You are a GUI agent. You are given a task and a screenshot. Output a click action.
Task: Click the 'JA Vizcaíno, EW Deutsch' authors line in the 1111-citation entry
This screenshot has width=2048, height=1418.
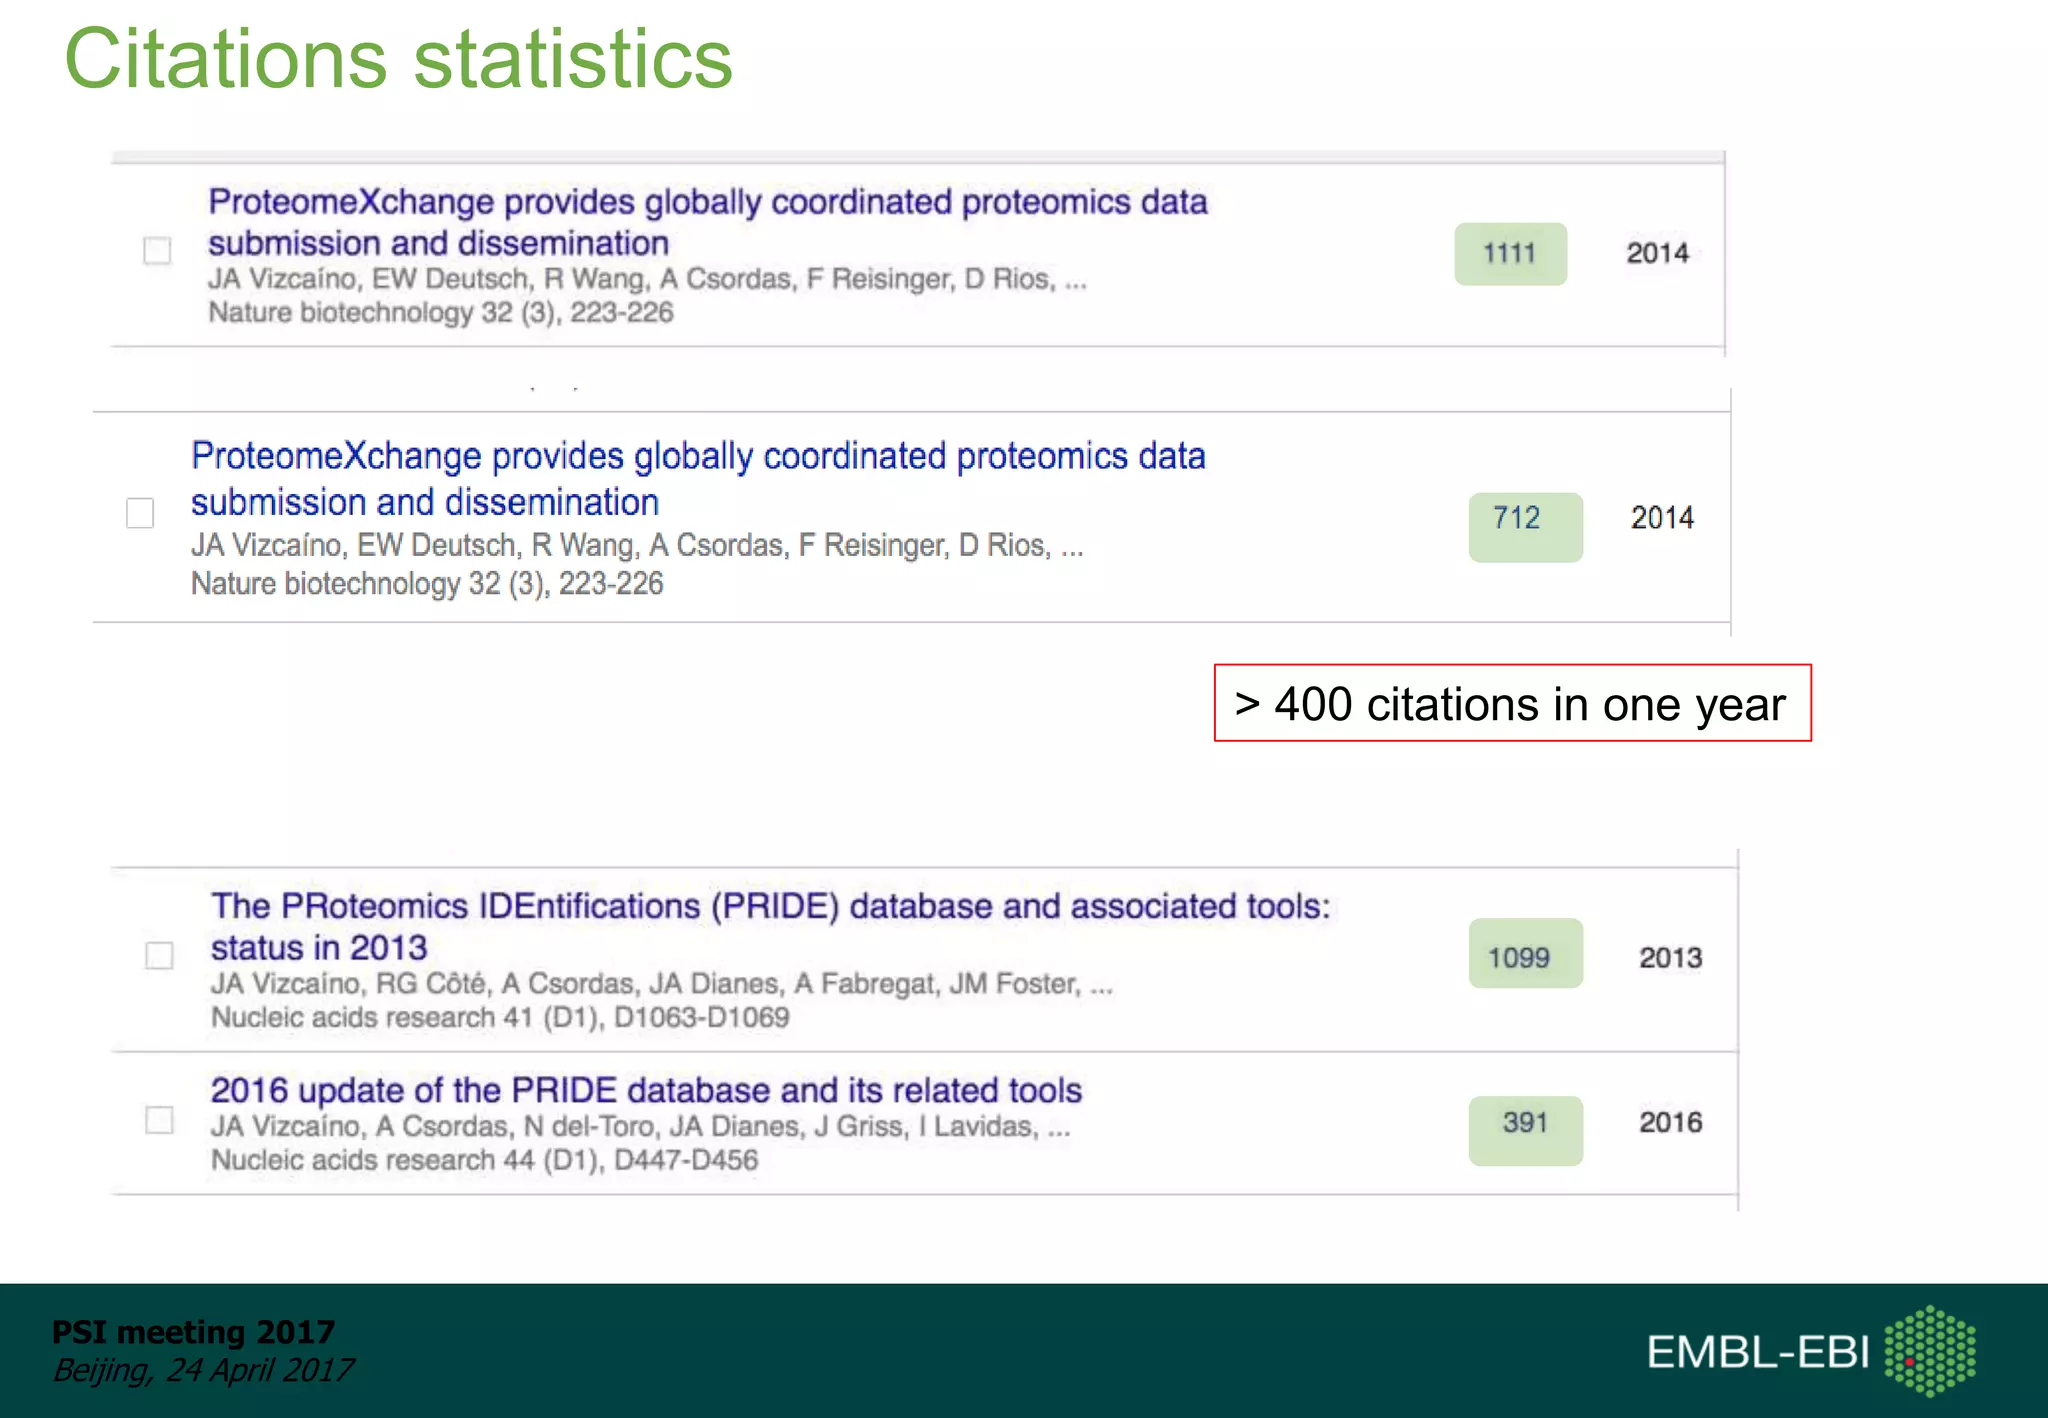tap(647, 279)
